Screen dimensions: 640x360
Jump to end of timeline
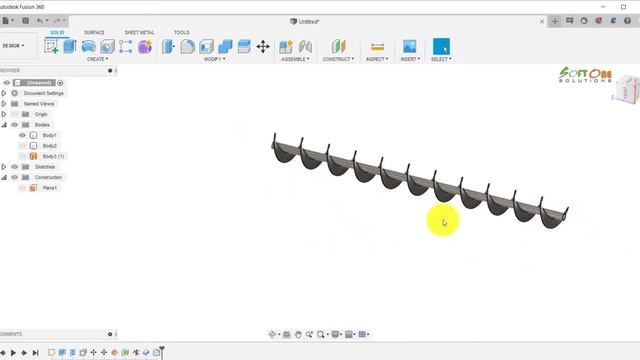click(x=36, y=353)
